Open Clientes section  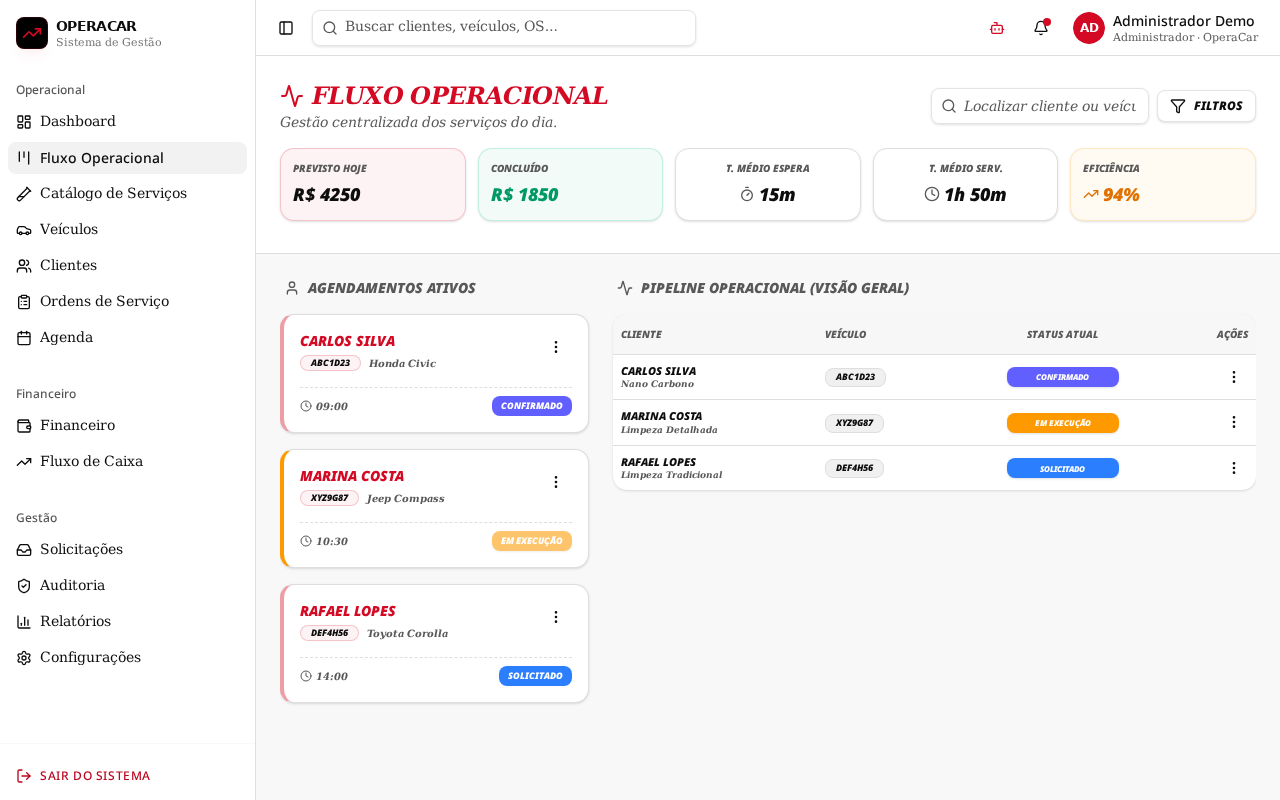pos(127,266)
